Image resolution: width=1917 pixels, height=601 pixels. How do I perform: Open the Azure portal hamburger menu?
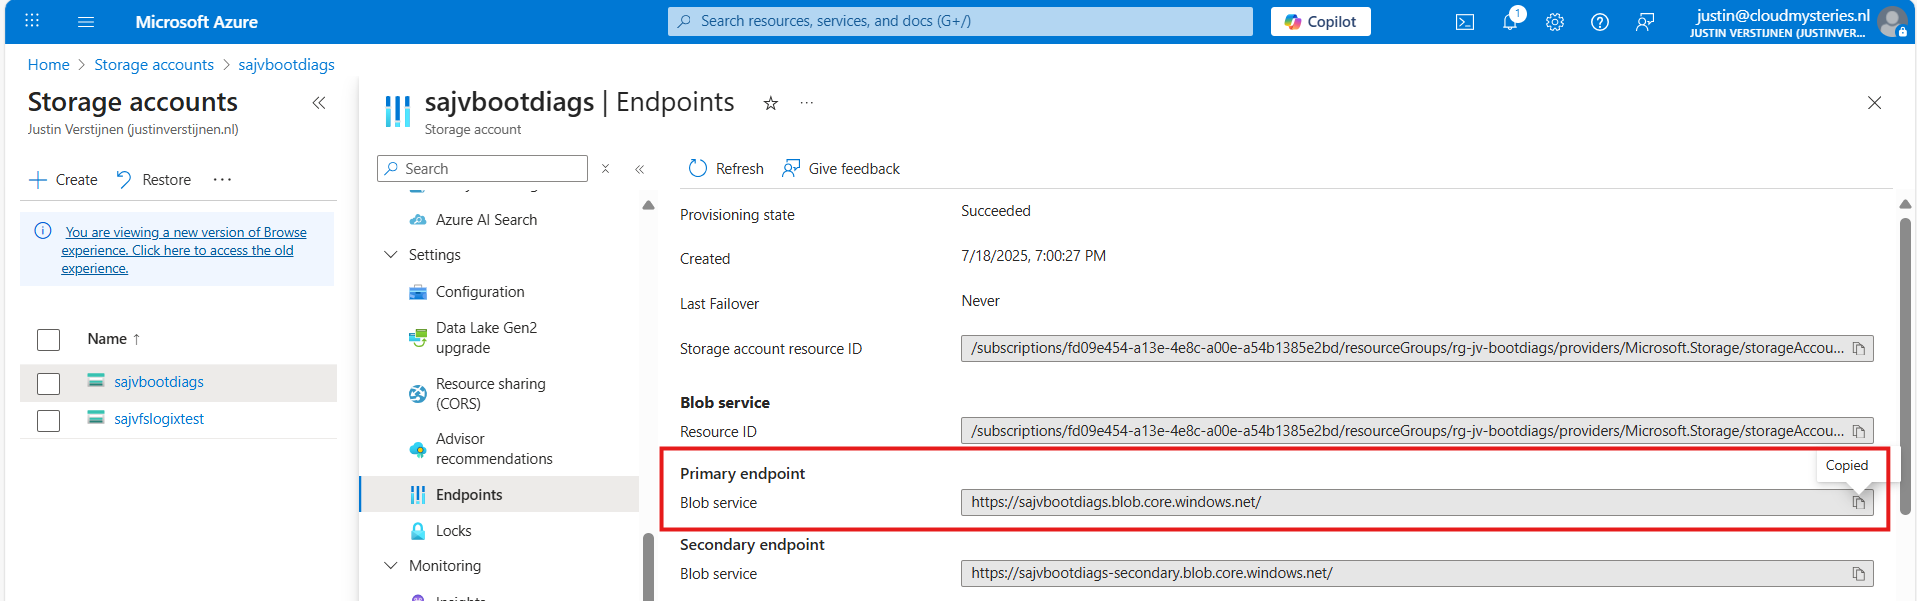click(86, 22)
